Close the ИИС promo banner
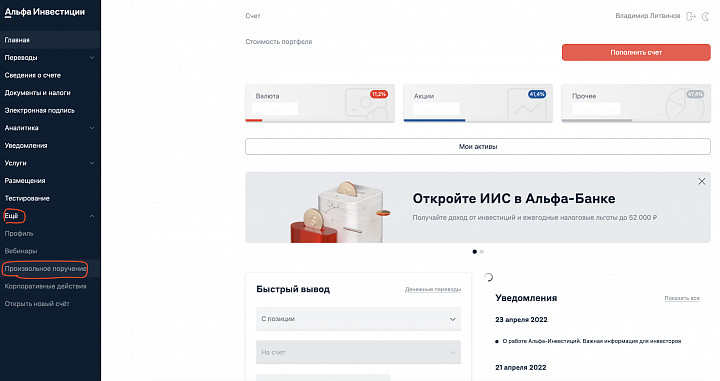Image resolution: width=720 pixels, height=381 pixels. click(702, 181)
